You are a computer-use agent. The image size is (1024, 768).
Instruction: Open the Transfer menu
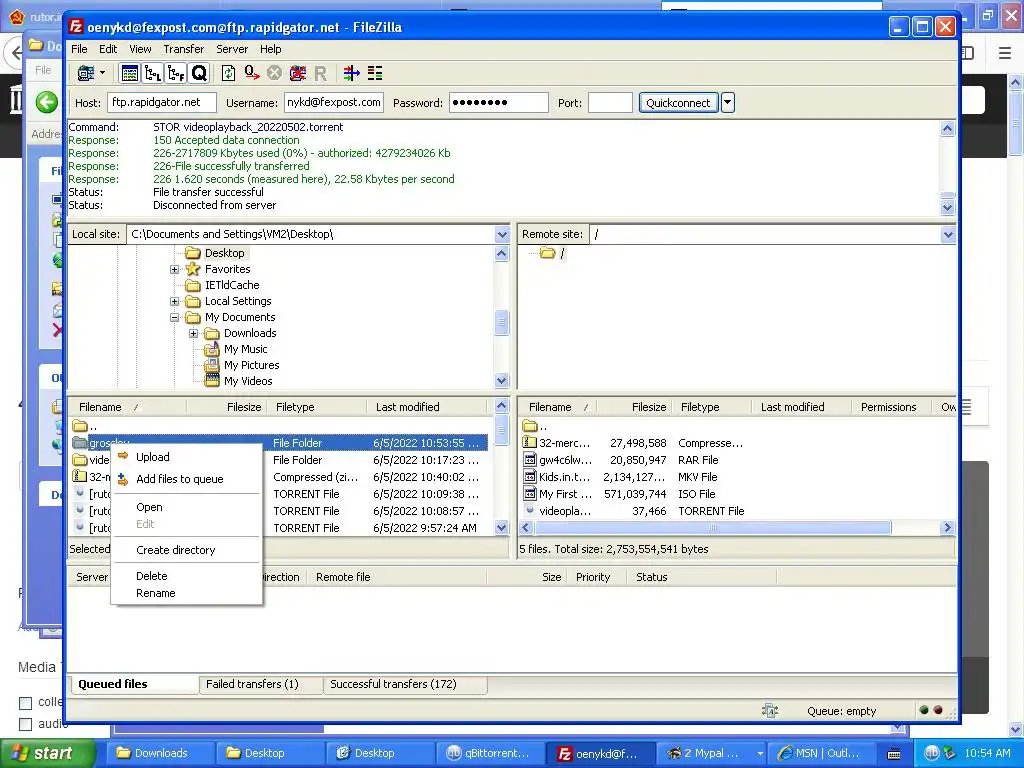click(x=184, y=49)
